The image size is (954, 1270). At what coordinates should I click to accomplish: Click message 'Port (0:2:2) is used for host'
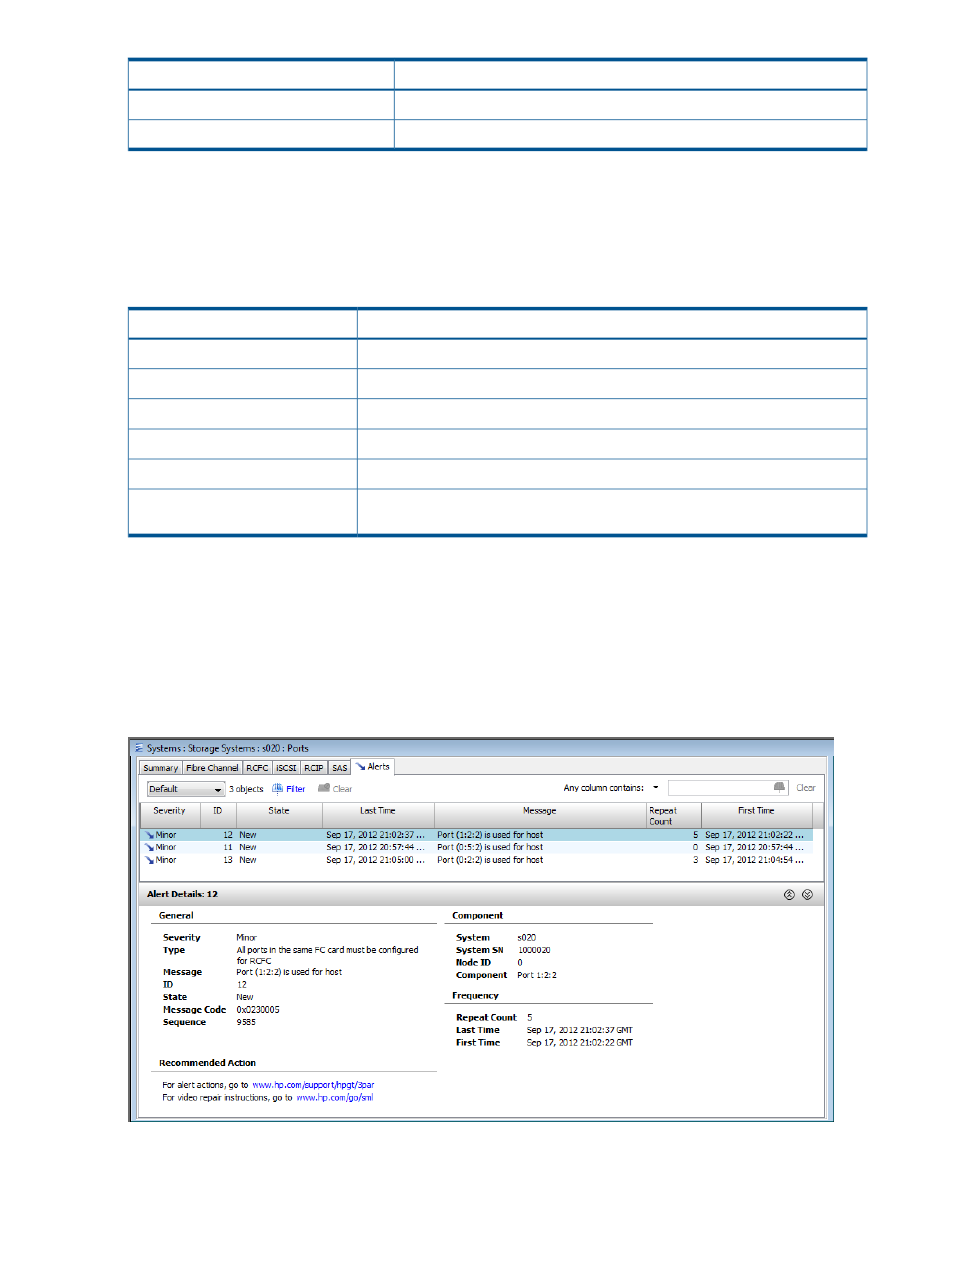pyautogui.click(x=490, y=860)
